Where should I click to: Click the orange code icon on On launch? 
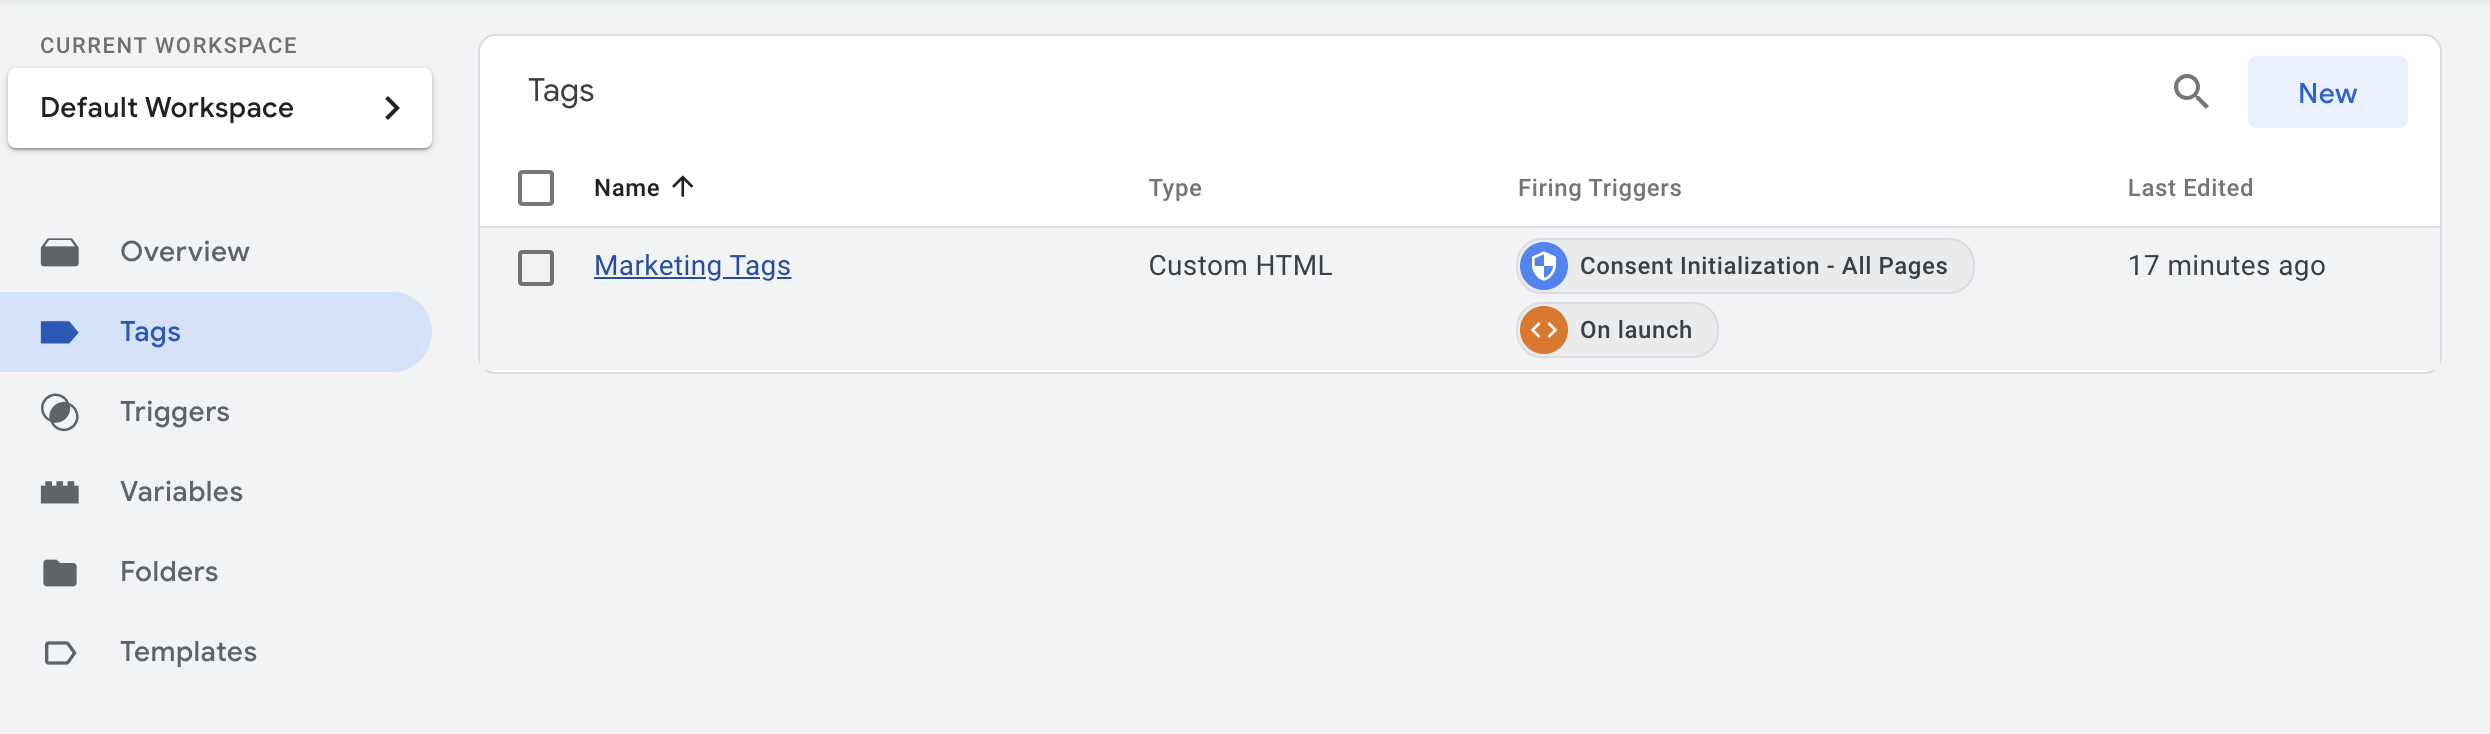(1544, 330)
